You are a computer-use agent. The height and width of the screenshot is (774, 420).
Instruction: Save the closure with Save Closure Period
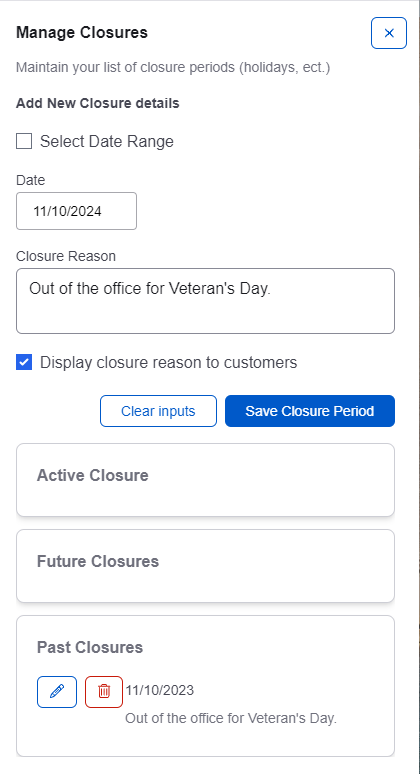click(x=310, y=411)
